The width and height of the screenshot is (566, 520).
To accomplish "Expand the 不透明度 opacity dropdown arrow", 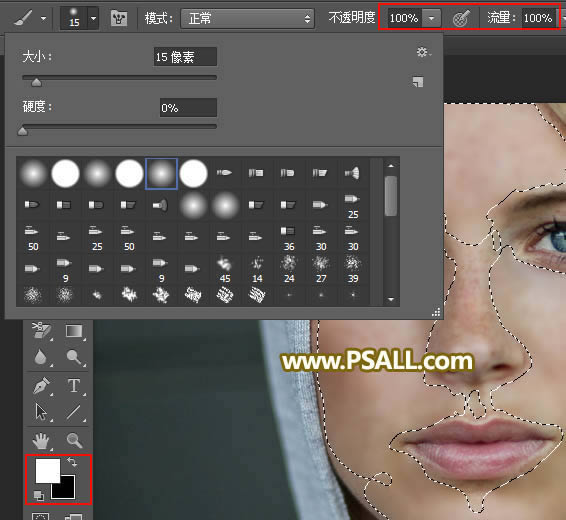I will pos(431,18).
